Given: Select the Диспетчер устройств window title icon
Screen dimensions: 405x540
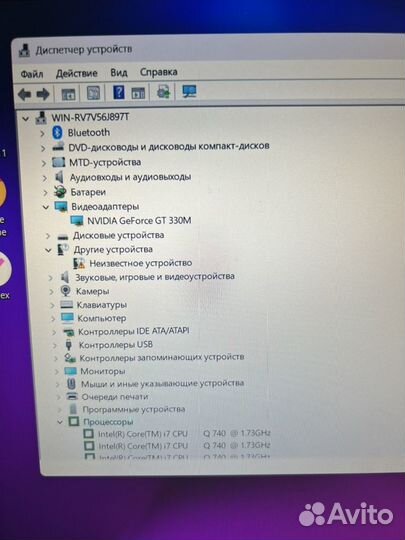Looking at the screenshot, I should click(x=24, y=50).
